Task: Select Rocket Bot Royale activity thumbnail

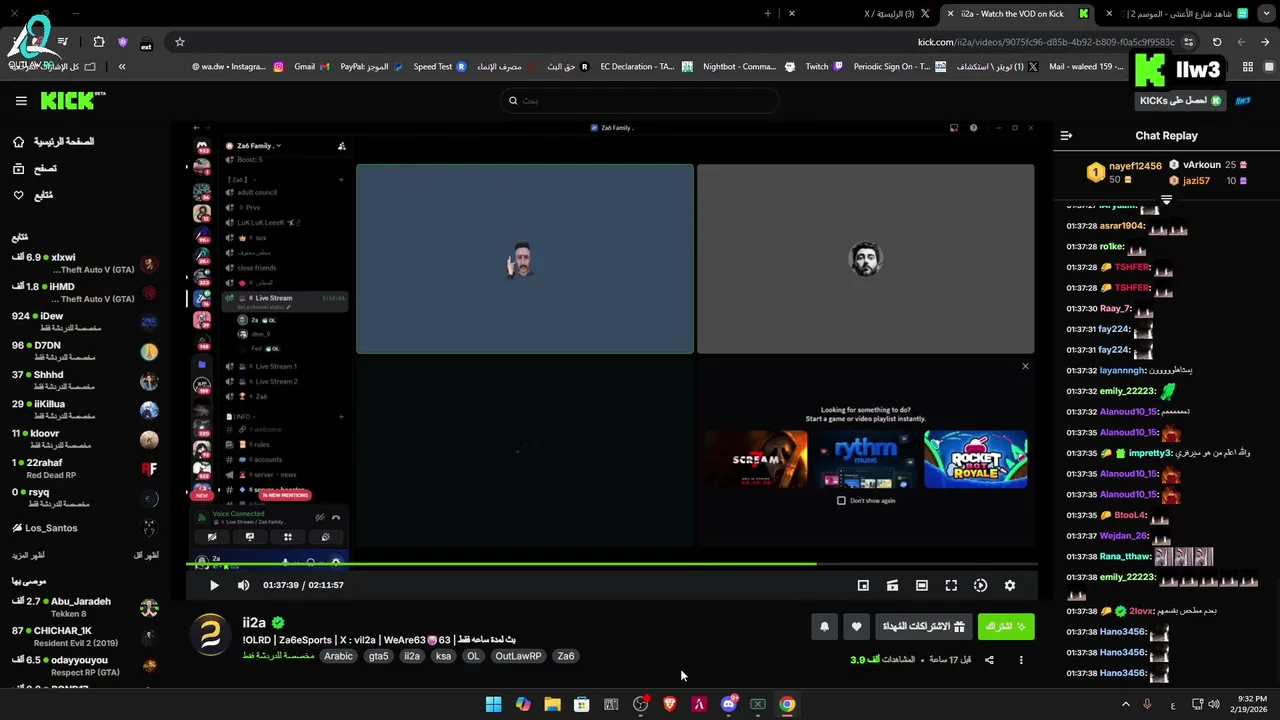Action: [x=975, y=459]
